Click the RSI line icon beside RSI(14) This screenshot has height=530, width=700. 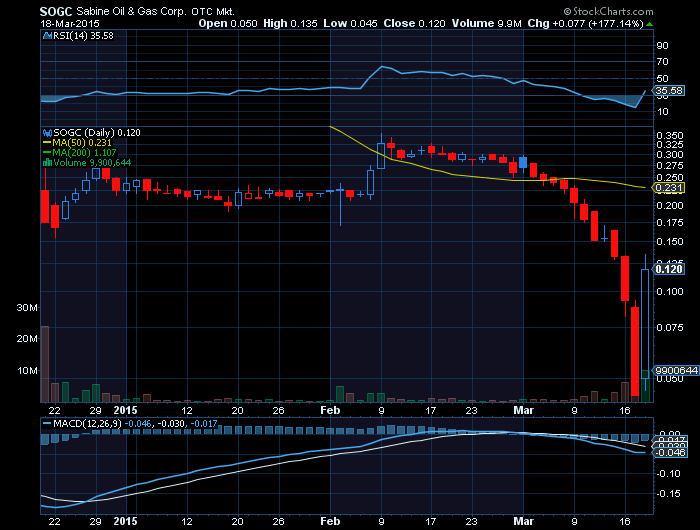coord(47,36)
